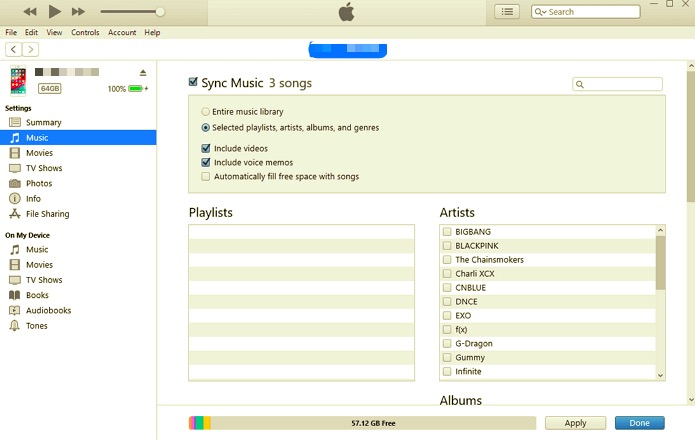The height and width of the screenshot is (440, 695).
Task: Check the Infinite artist
Action: [447, 371]
